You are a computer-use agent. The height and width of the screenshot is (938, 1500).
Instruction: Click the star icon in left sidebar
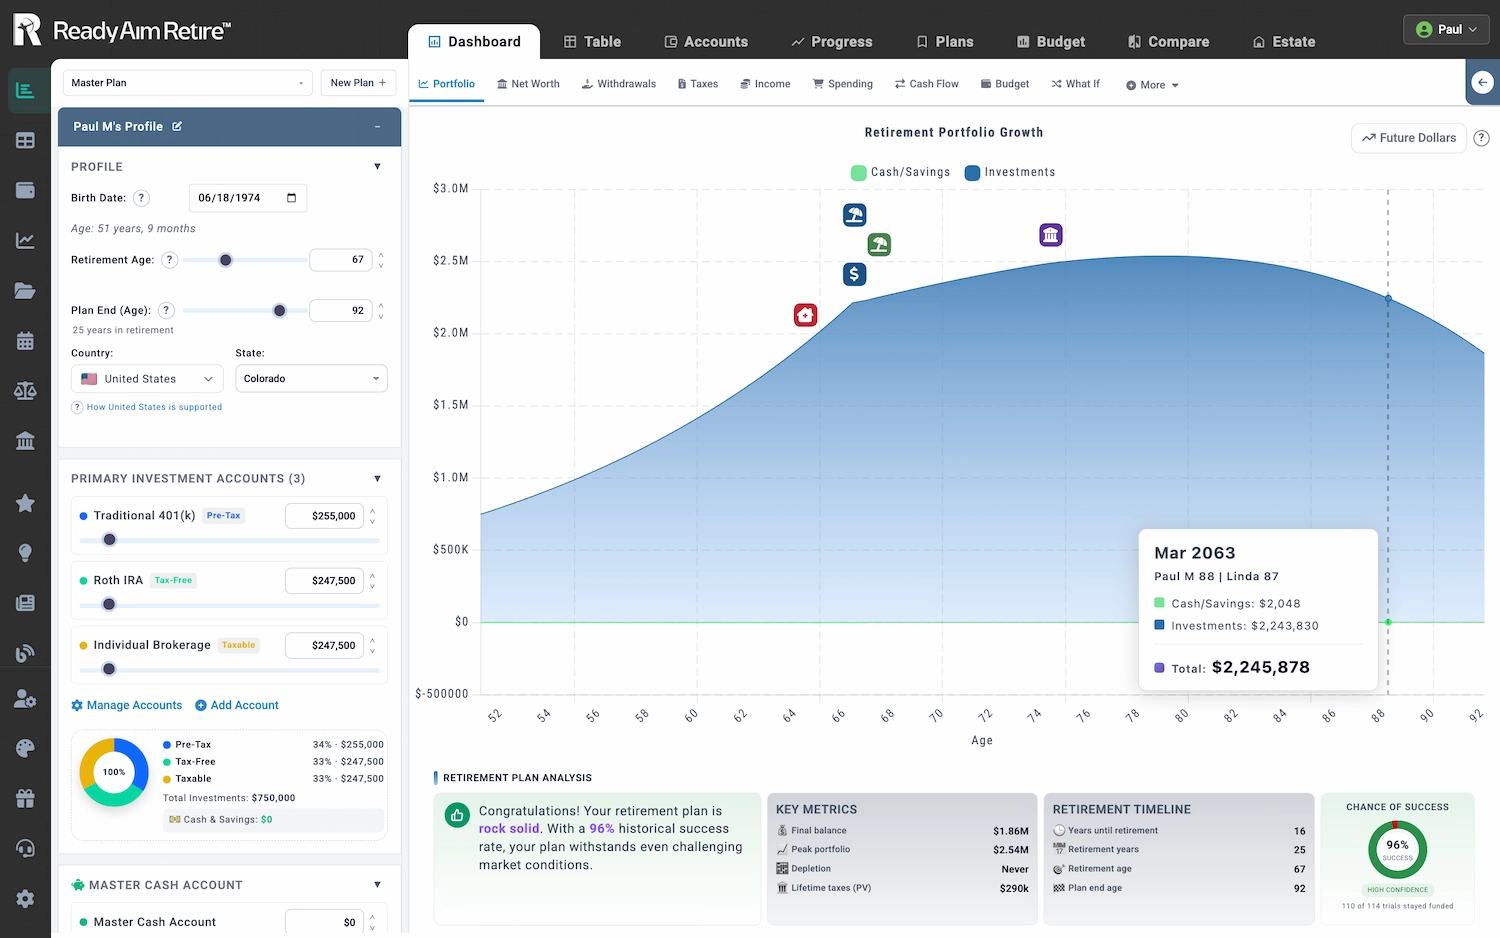(25, 503)
